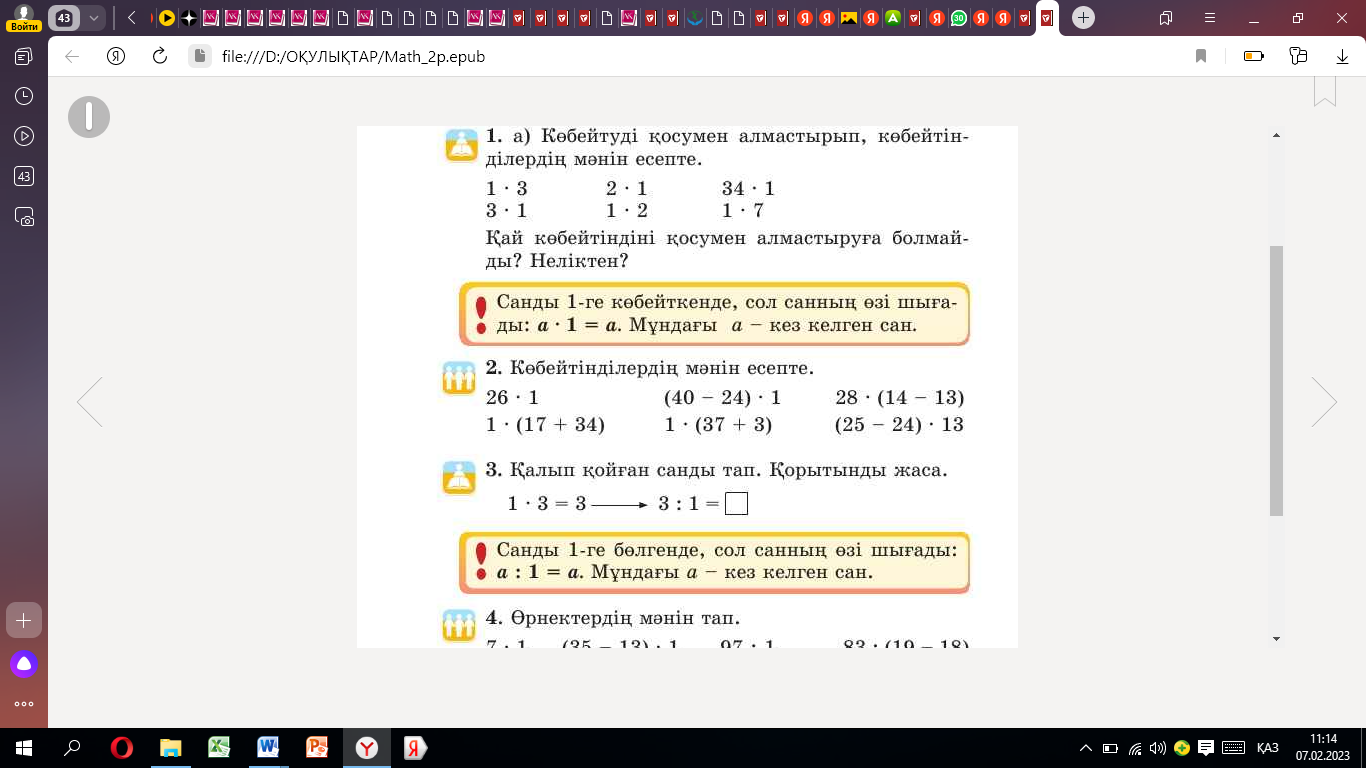Click the expression "34 · 1"

(x=748, y=189)
